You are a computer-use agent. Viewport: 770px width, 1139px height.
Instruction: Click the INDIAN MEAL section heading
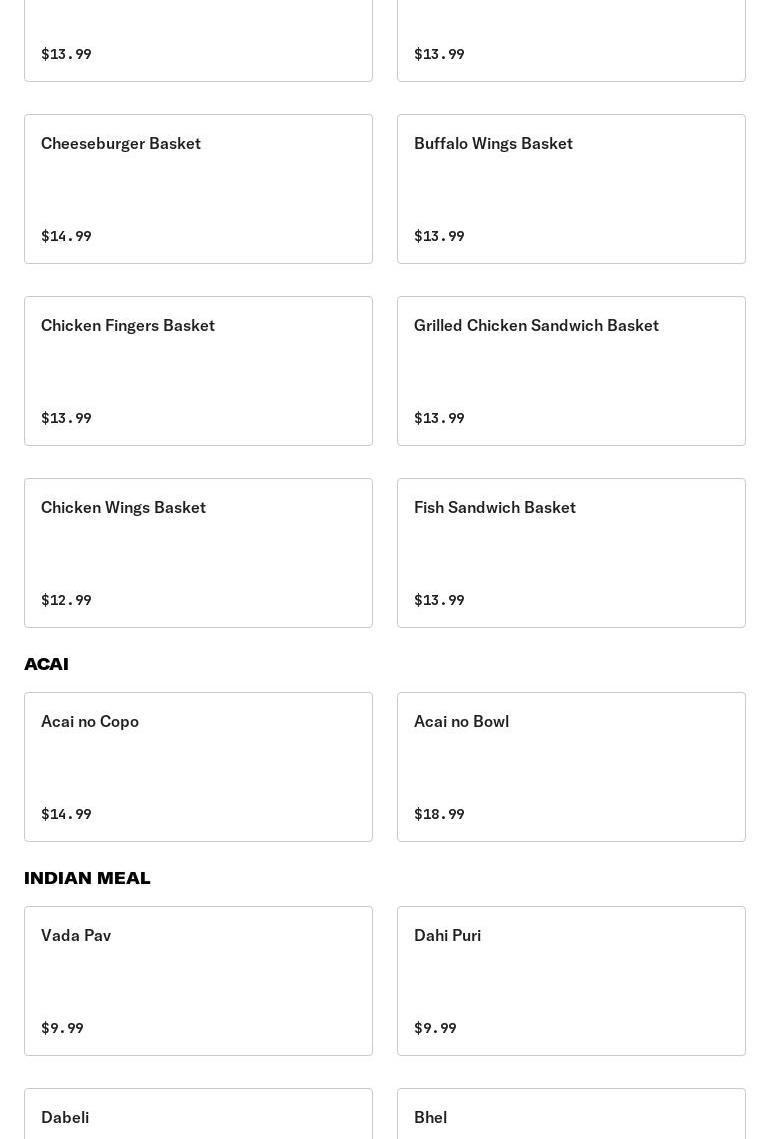pyautogui.click(x=87, y=878)
